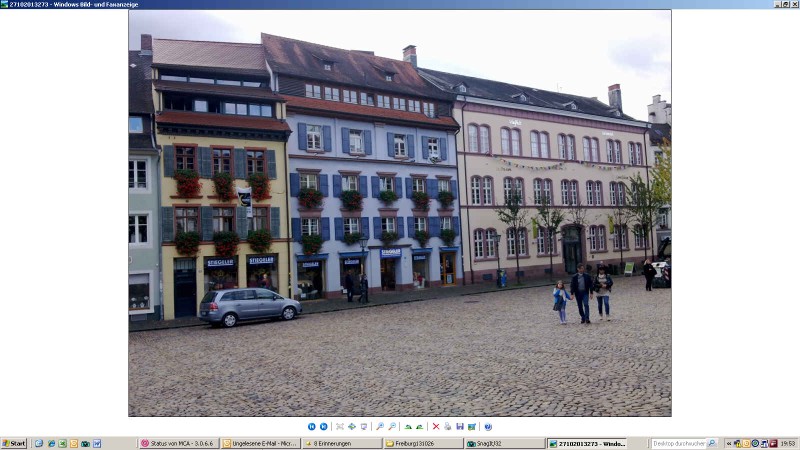Open the image for editing
Viewport: 800px width, 450px height.
coord(471,426)
